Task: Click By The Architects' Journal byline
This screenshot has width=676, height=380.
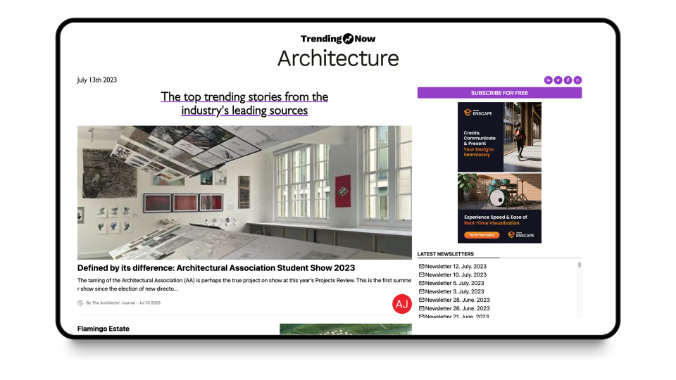Action: click(x=123, y=303)
